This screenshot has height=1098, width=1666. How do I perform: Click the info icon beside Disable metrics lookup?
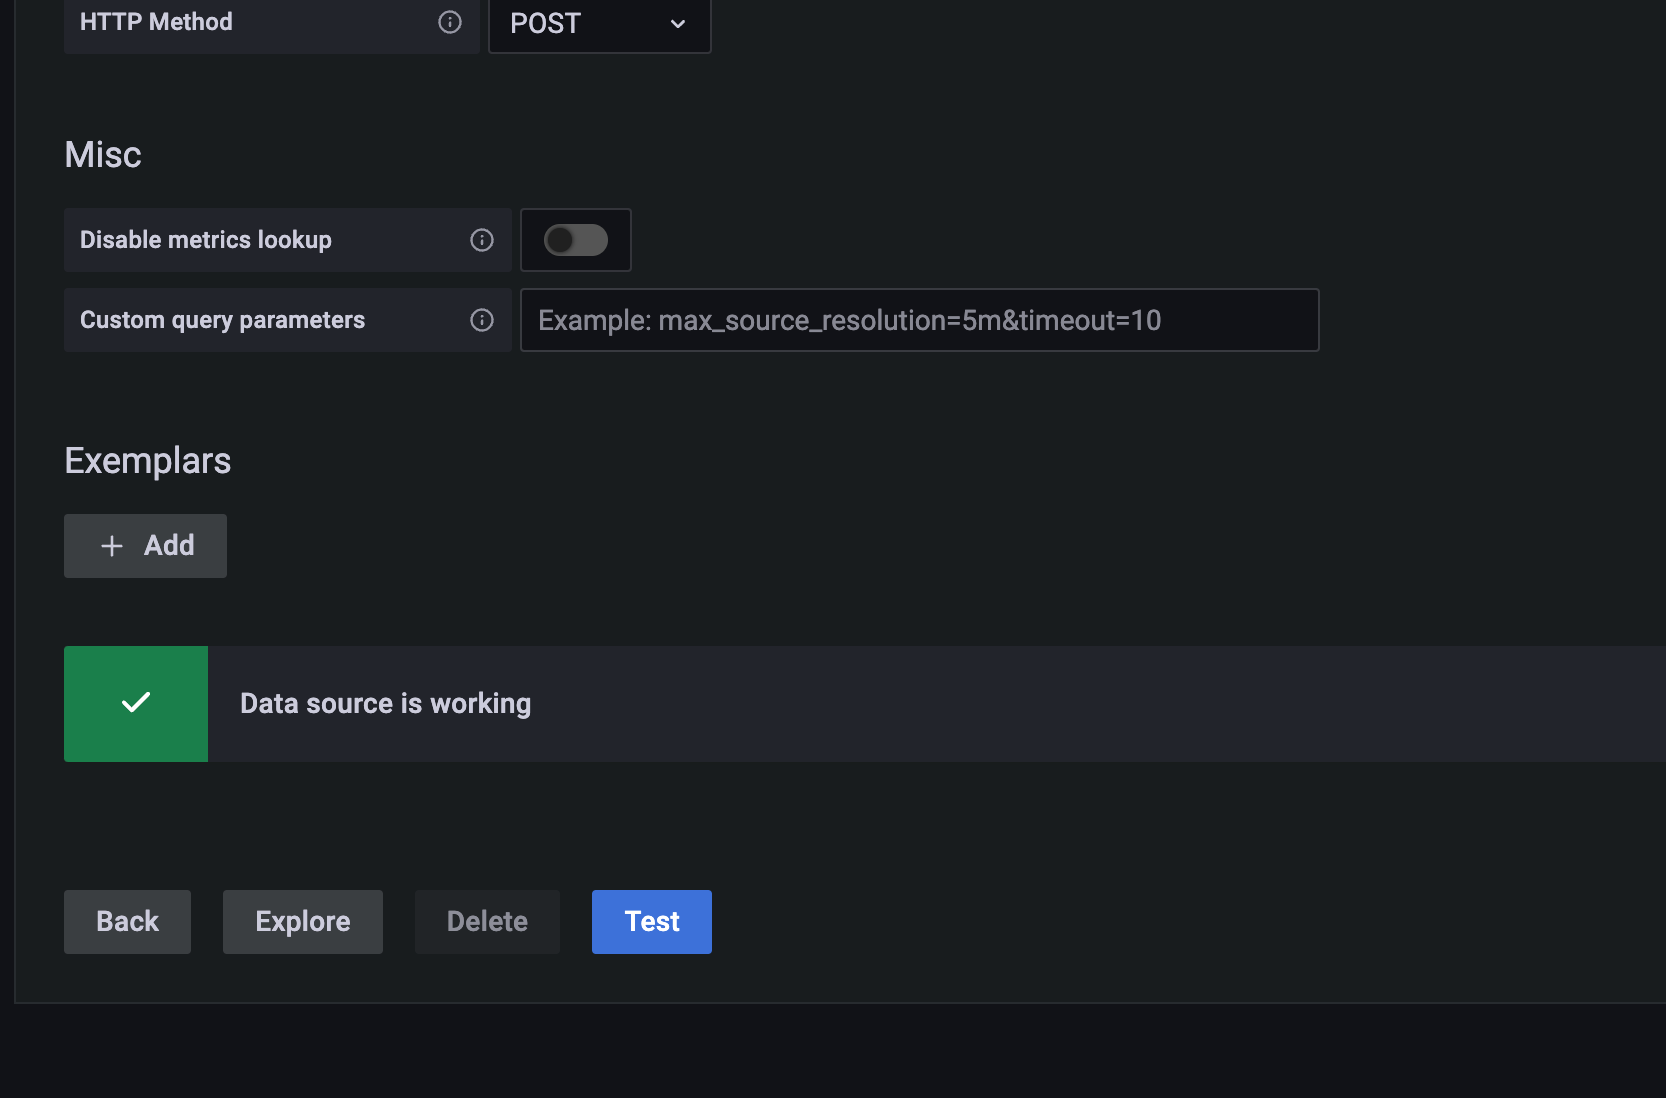(482, 240)
